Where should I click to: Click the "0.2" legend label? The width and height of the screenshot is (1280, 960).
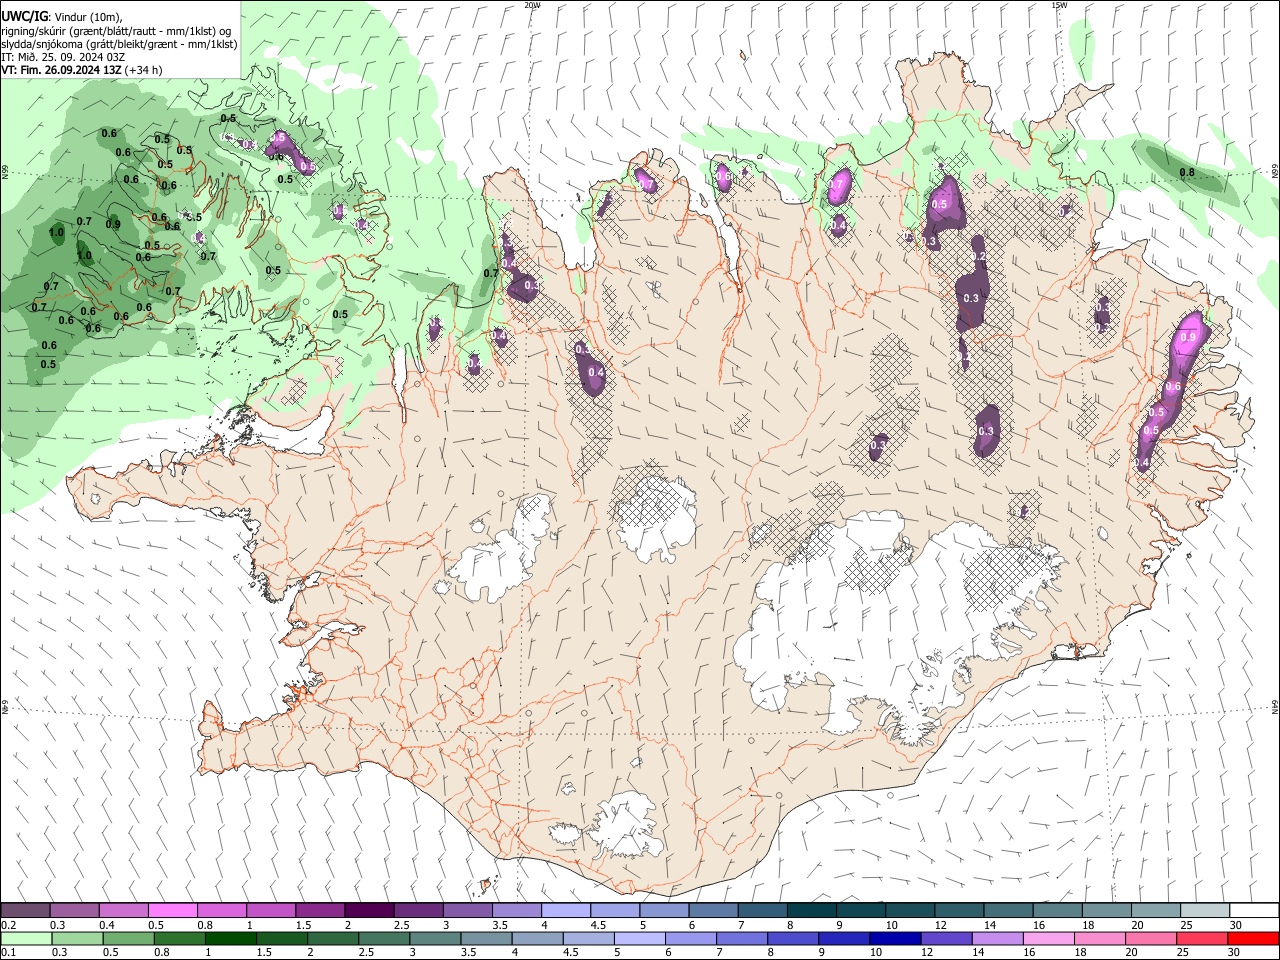point(8,925)
